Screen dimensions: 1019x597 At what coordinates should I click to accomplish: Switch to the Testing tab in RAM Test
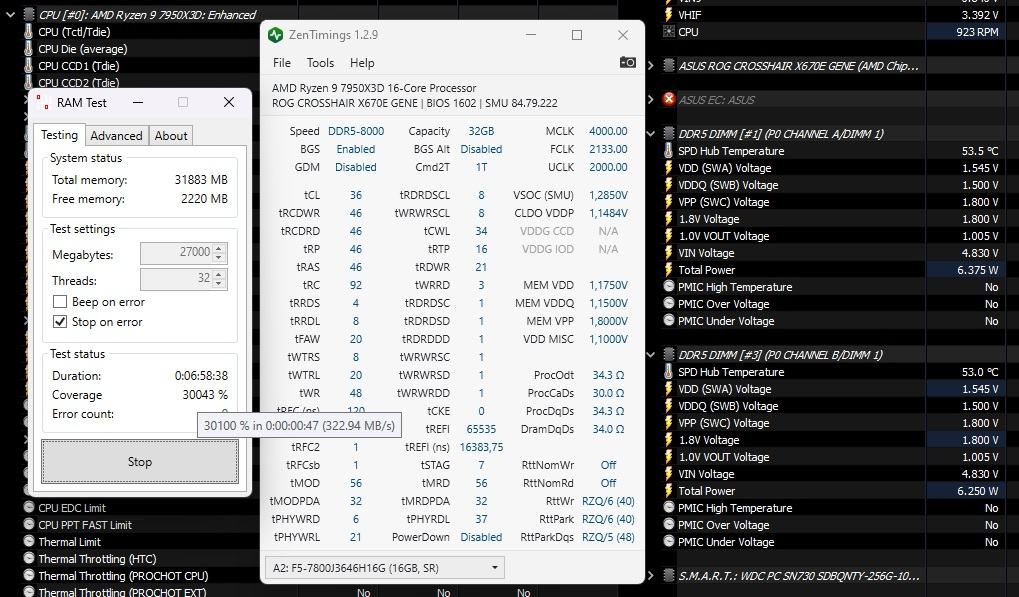(59, 134)
